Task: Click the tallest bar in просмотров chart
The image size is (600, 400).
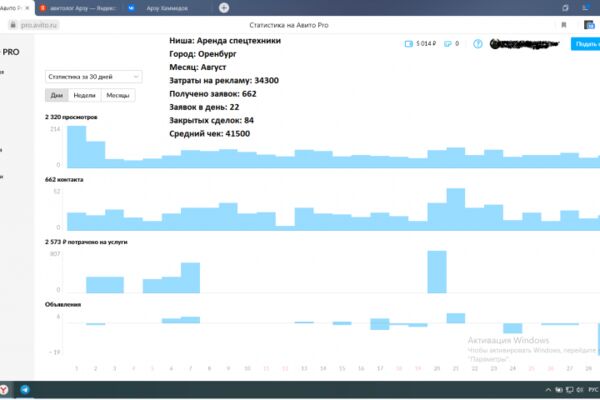Action: [x=77, y=147]
